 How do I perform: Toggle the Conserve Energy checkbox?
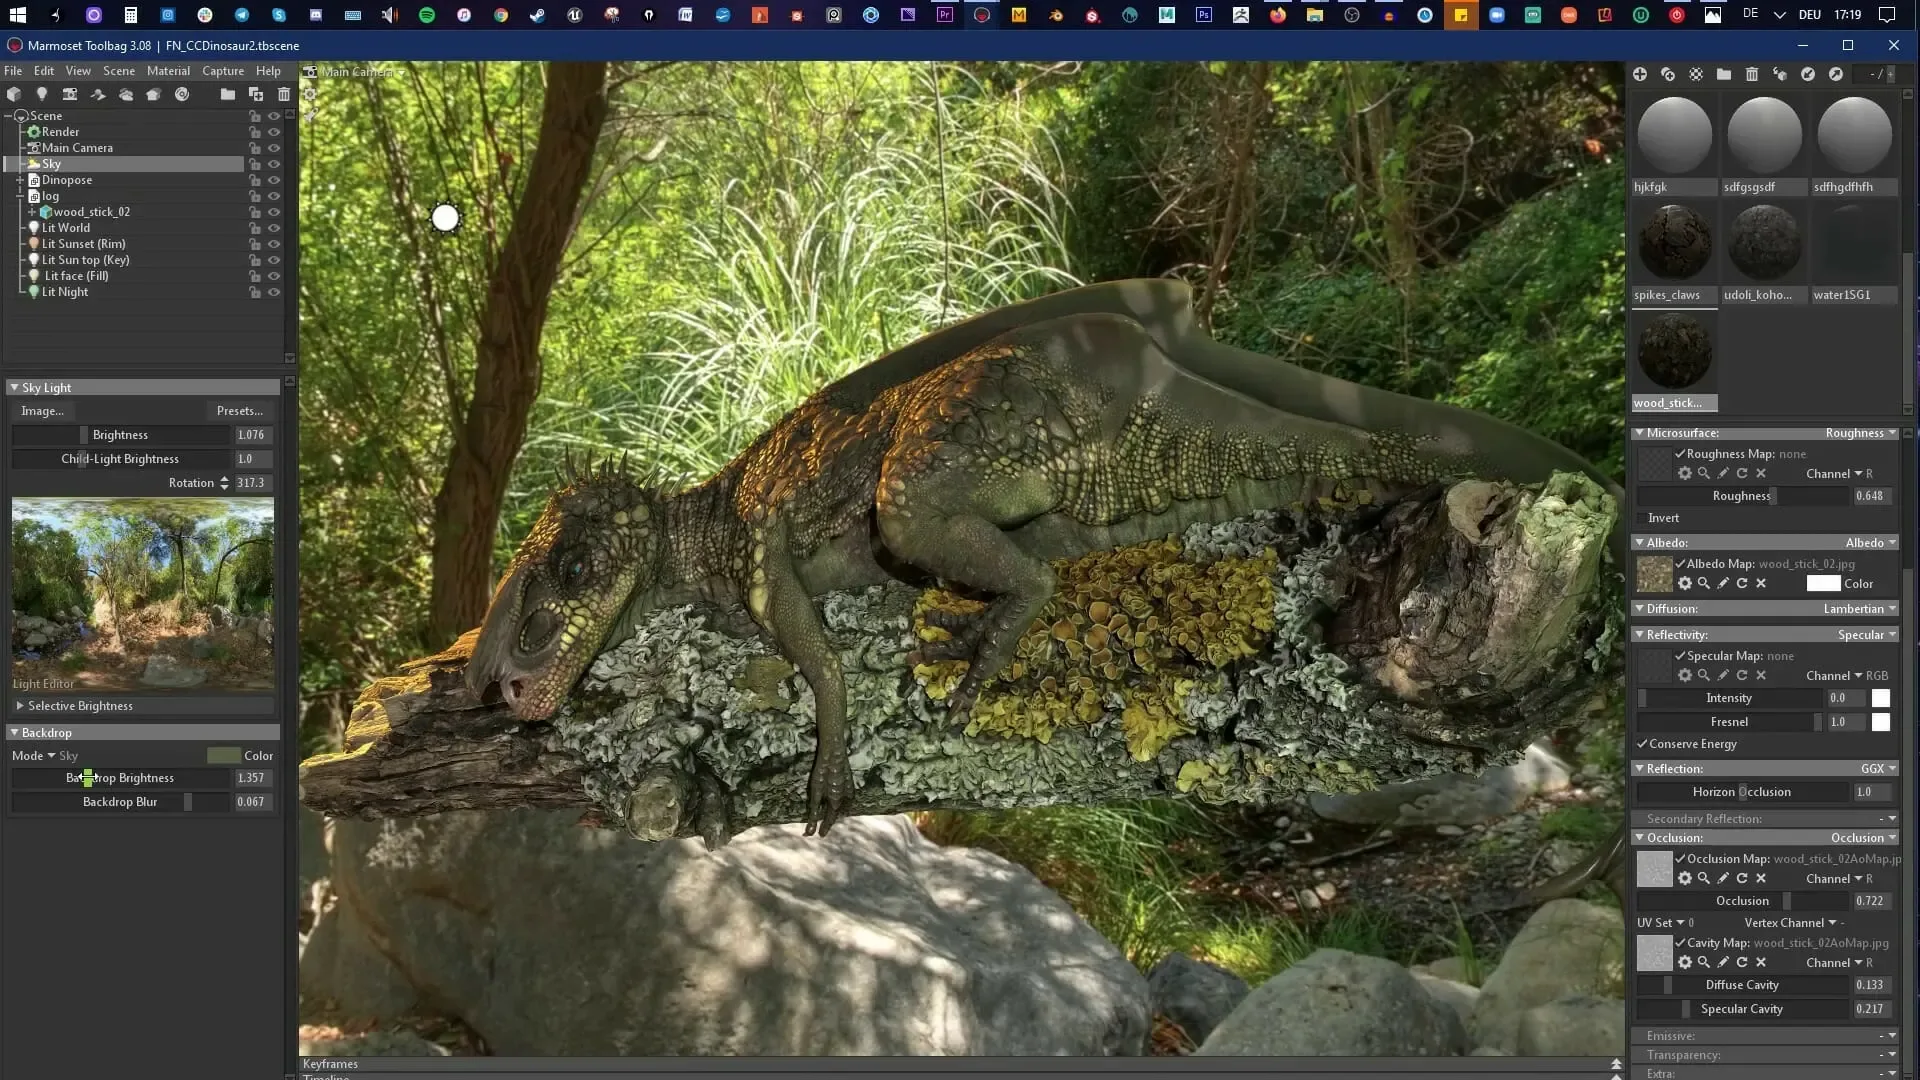pyautogui.click(x=1642, y=744)
